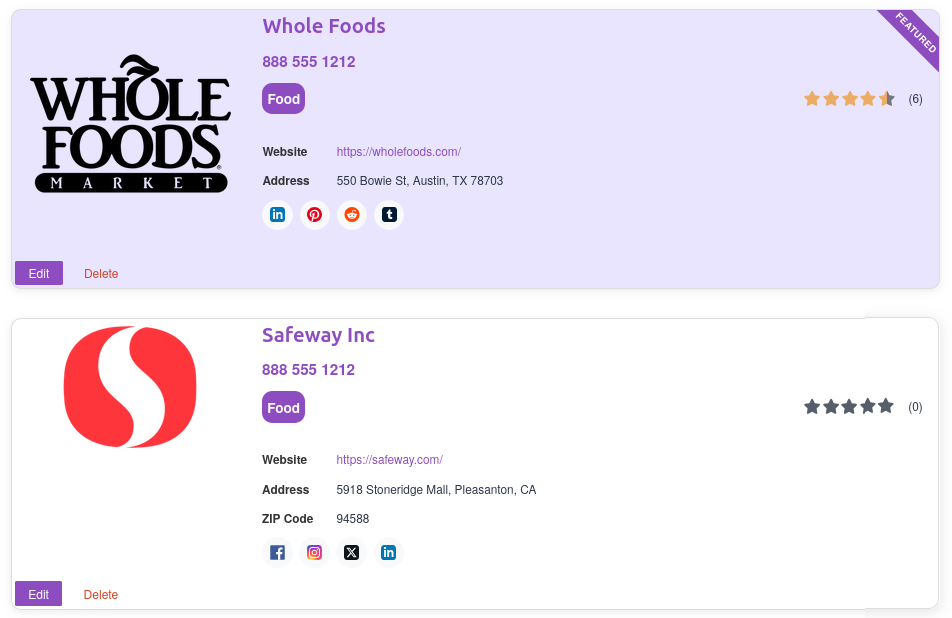The height and width of the screenshot is (618, 952).
Task: Visit the Whole Foods Tumblr icon
Action: (389, 215)
